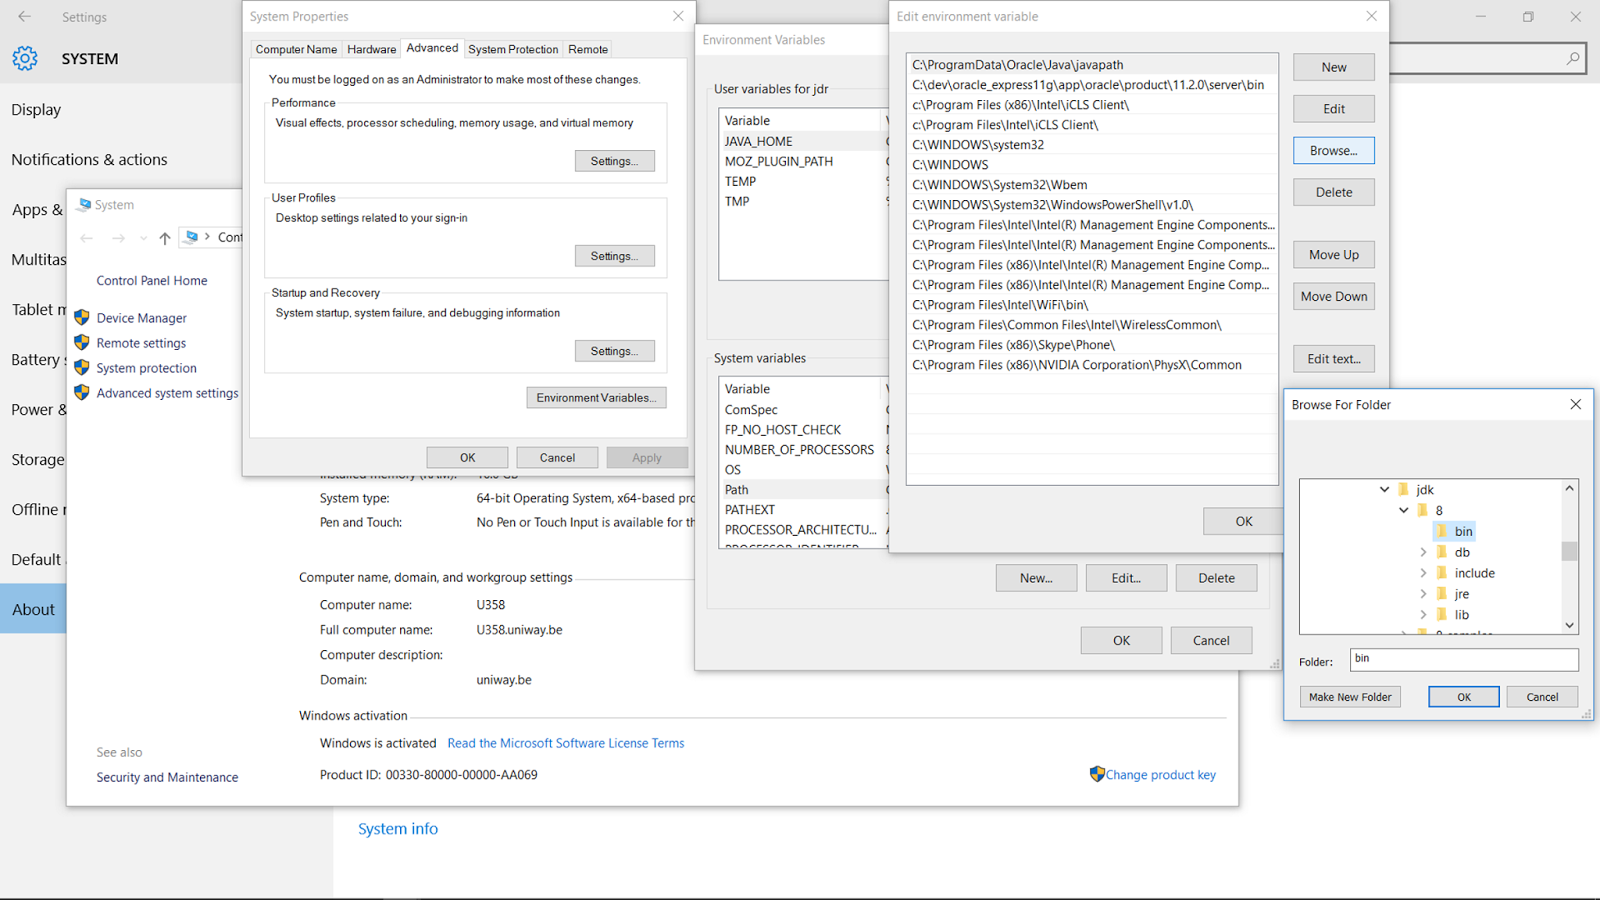The width and height of the screenshot is (1600, 900).
Task: Click the System protection shield icon
Action: 82,367
